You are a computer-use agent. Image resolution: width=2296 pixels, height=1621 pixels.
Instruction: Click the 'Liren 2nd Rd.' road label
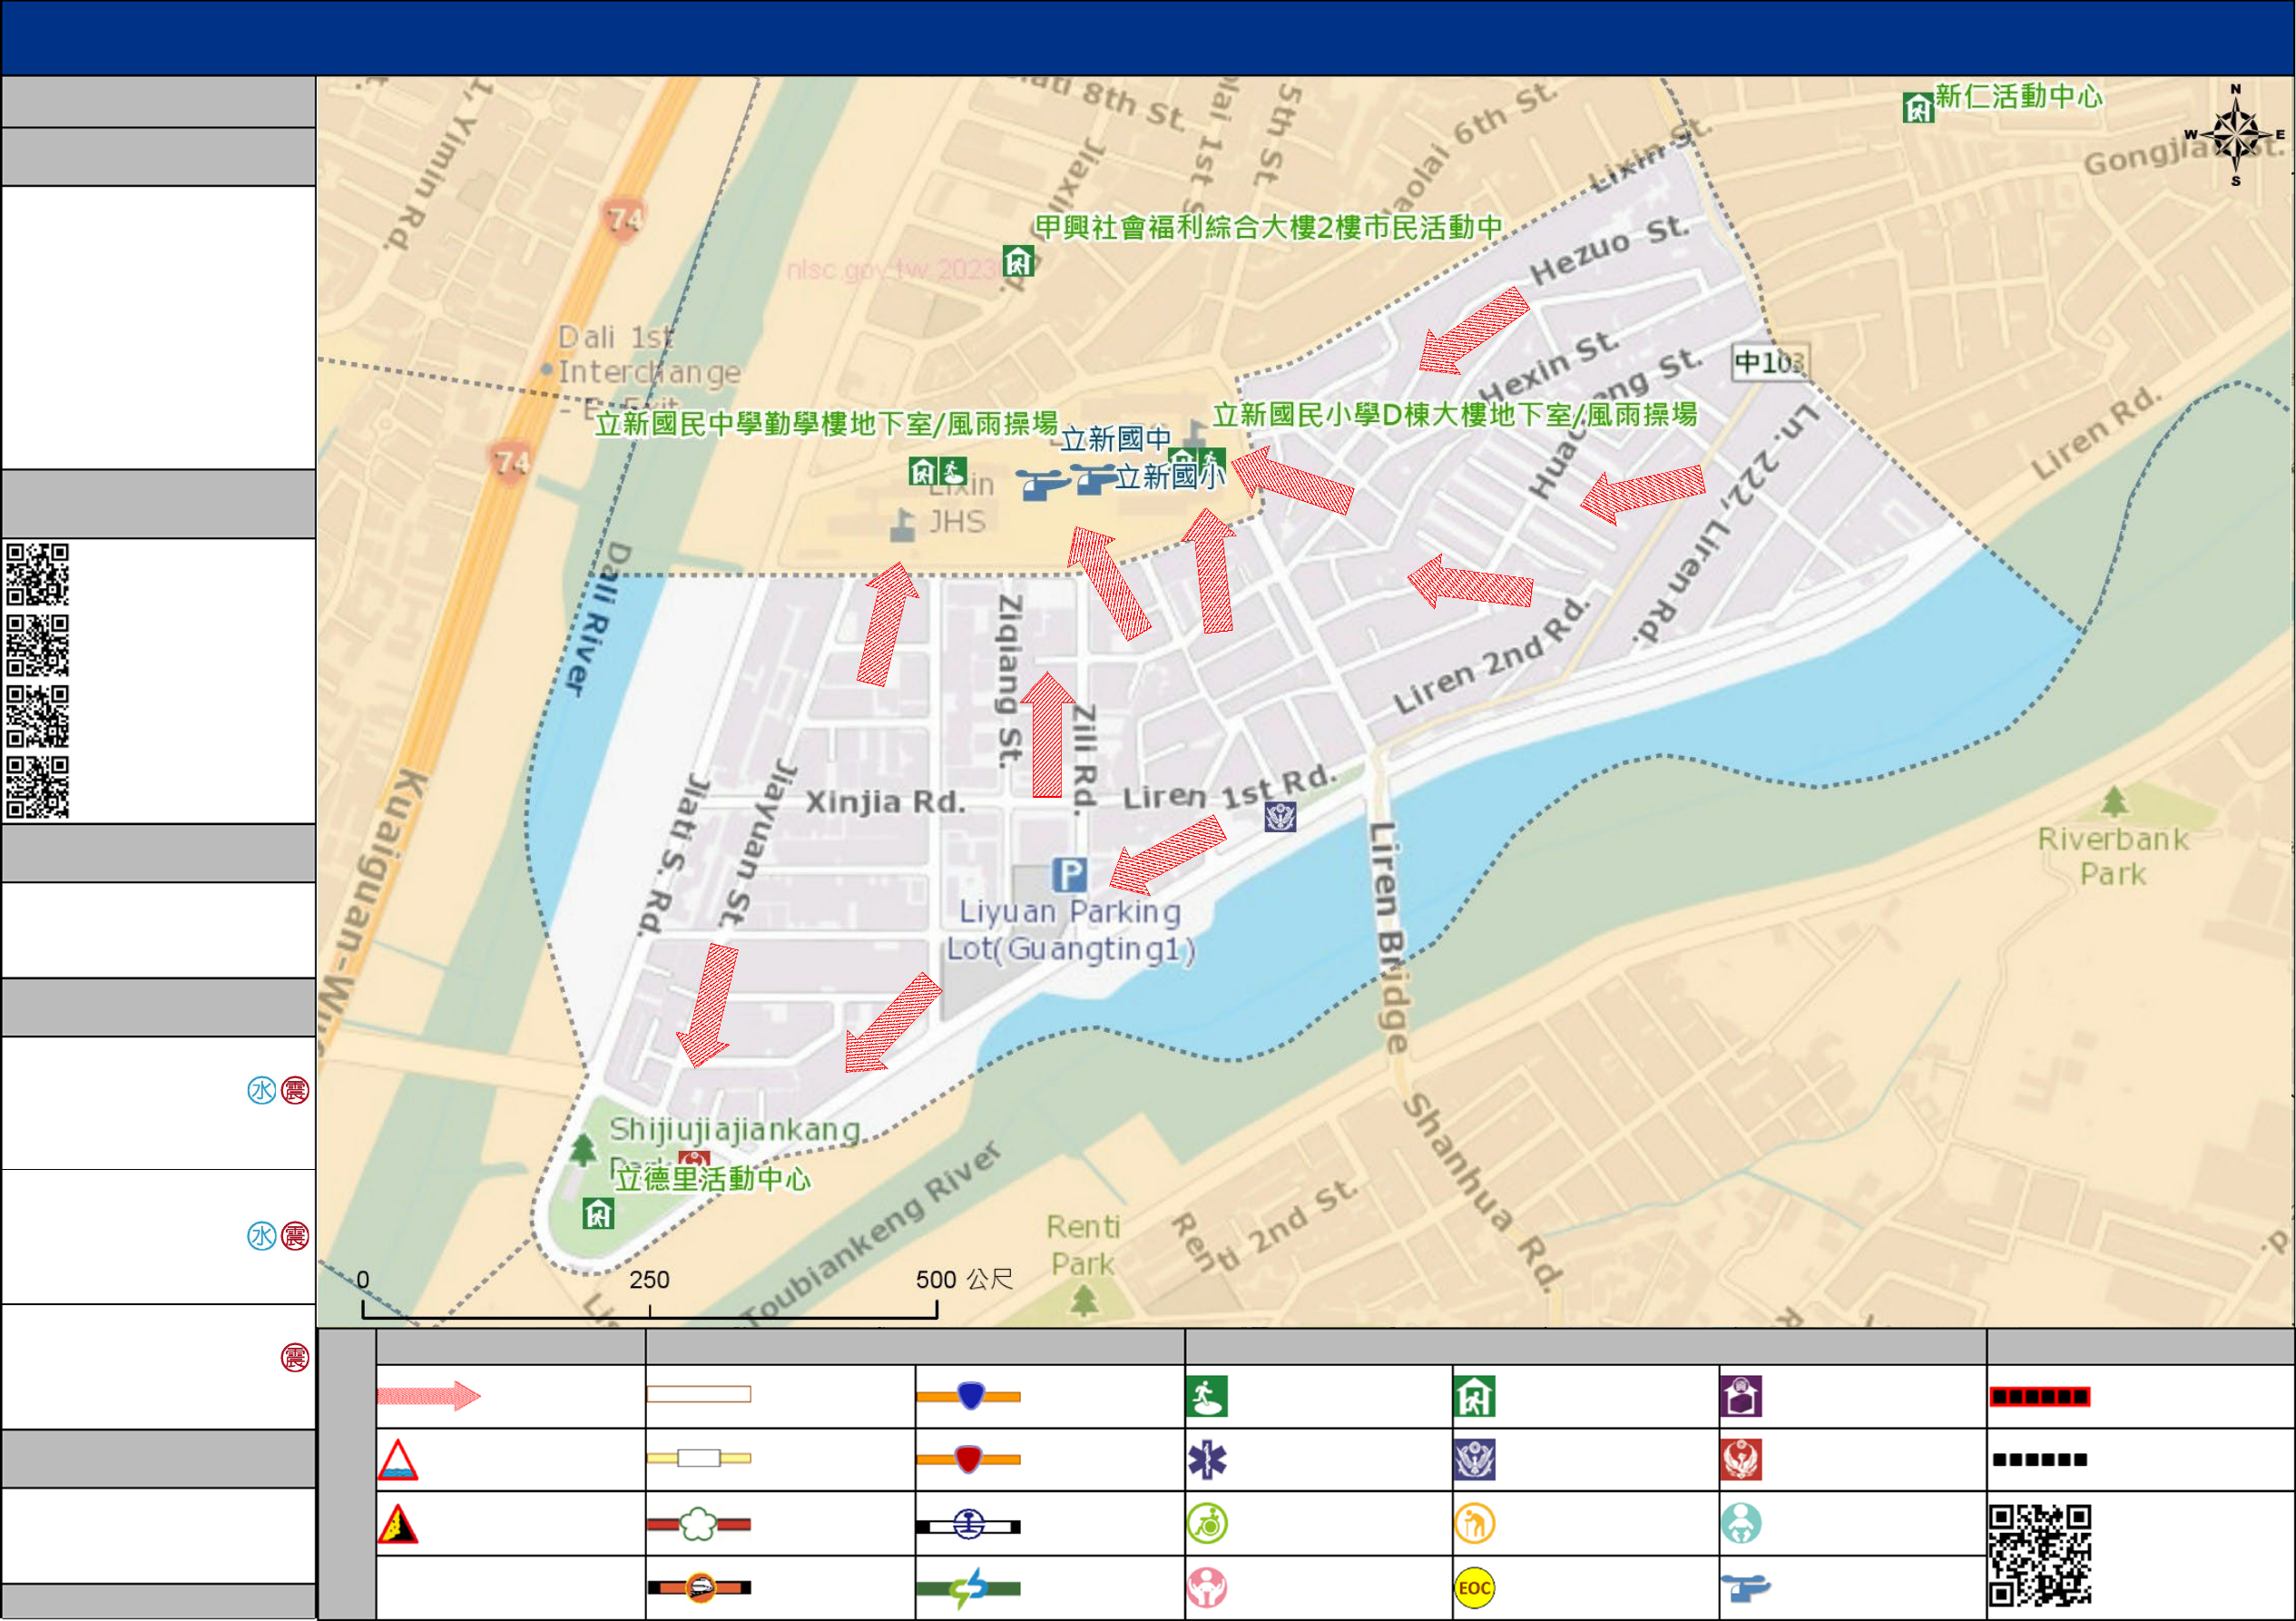[x=1491, y=657]
